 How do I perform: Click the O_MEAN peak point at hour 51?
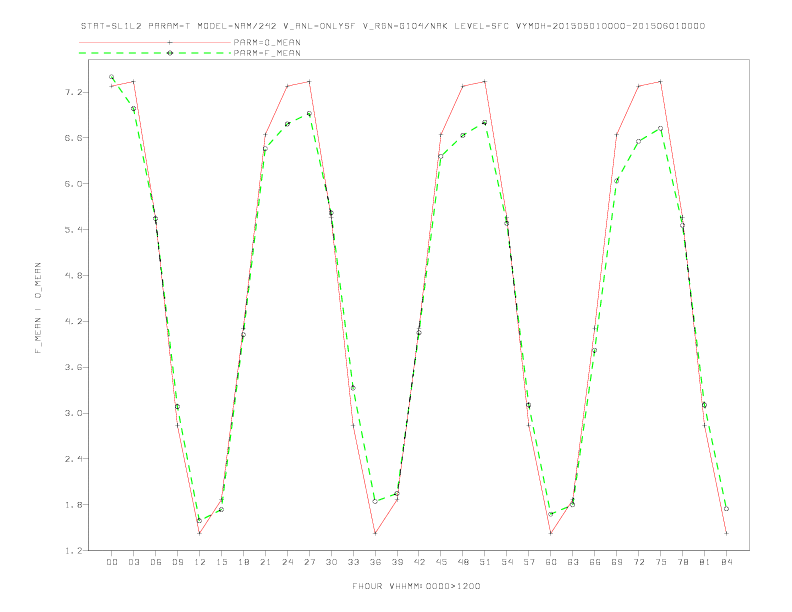(x=485, y=81)
